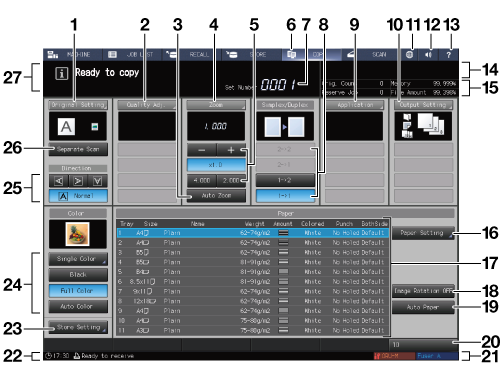The width and height of the screenshot is (500, 382).
Task: Click the Separate Scan button
Action: click(x=78, y=150)
